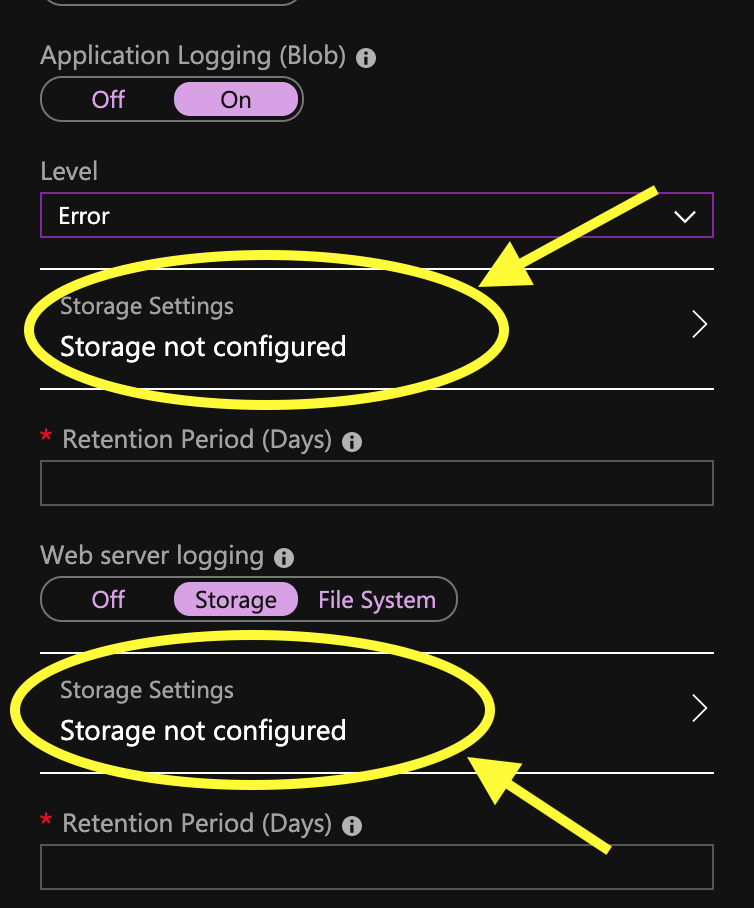Open Storage not configured under Application Logging
Image resolution: width=754 pixels, height=908 pixels.
coord(202,347)
